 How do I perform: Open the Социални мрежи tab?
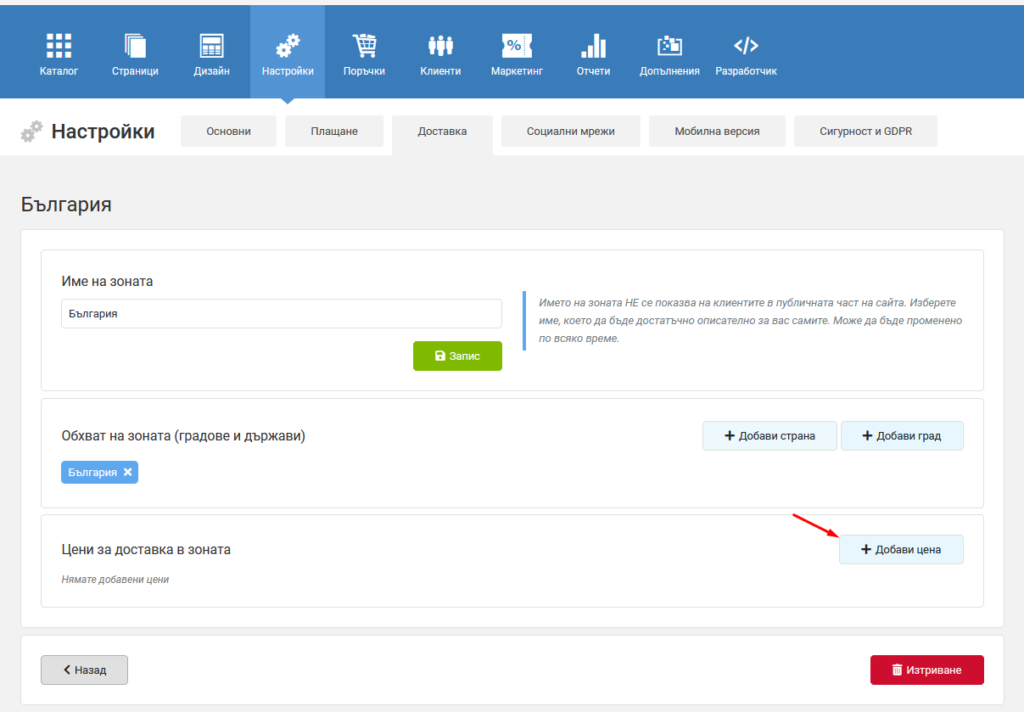[x=571, y=131]
